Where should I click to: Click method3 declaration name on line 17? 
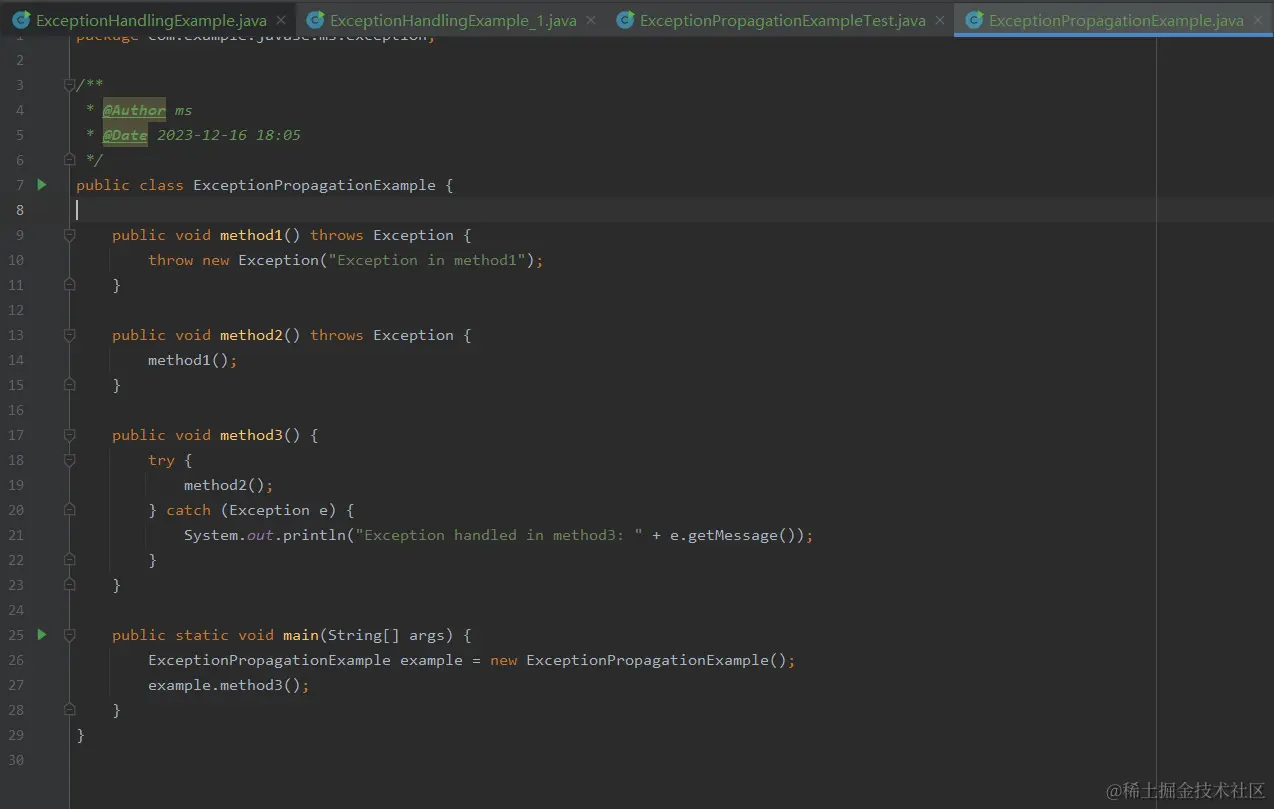pyautogui.click(x=252, y=435)
